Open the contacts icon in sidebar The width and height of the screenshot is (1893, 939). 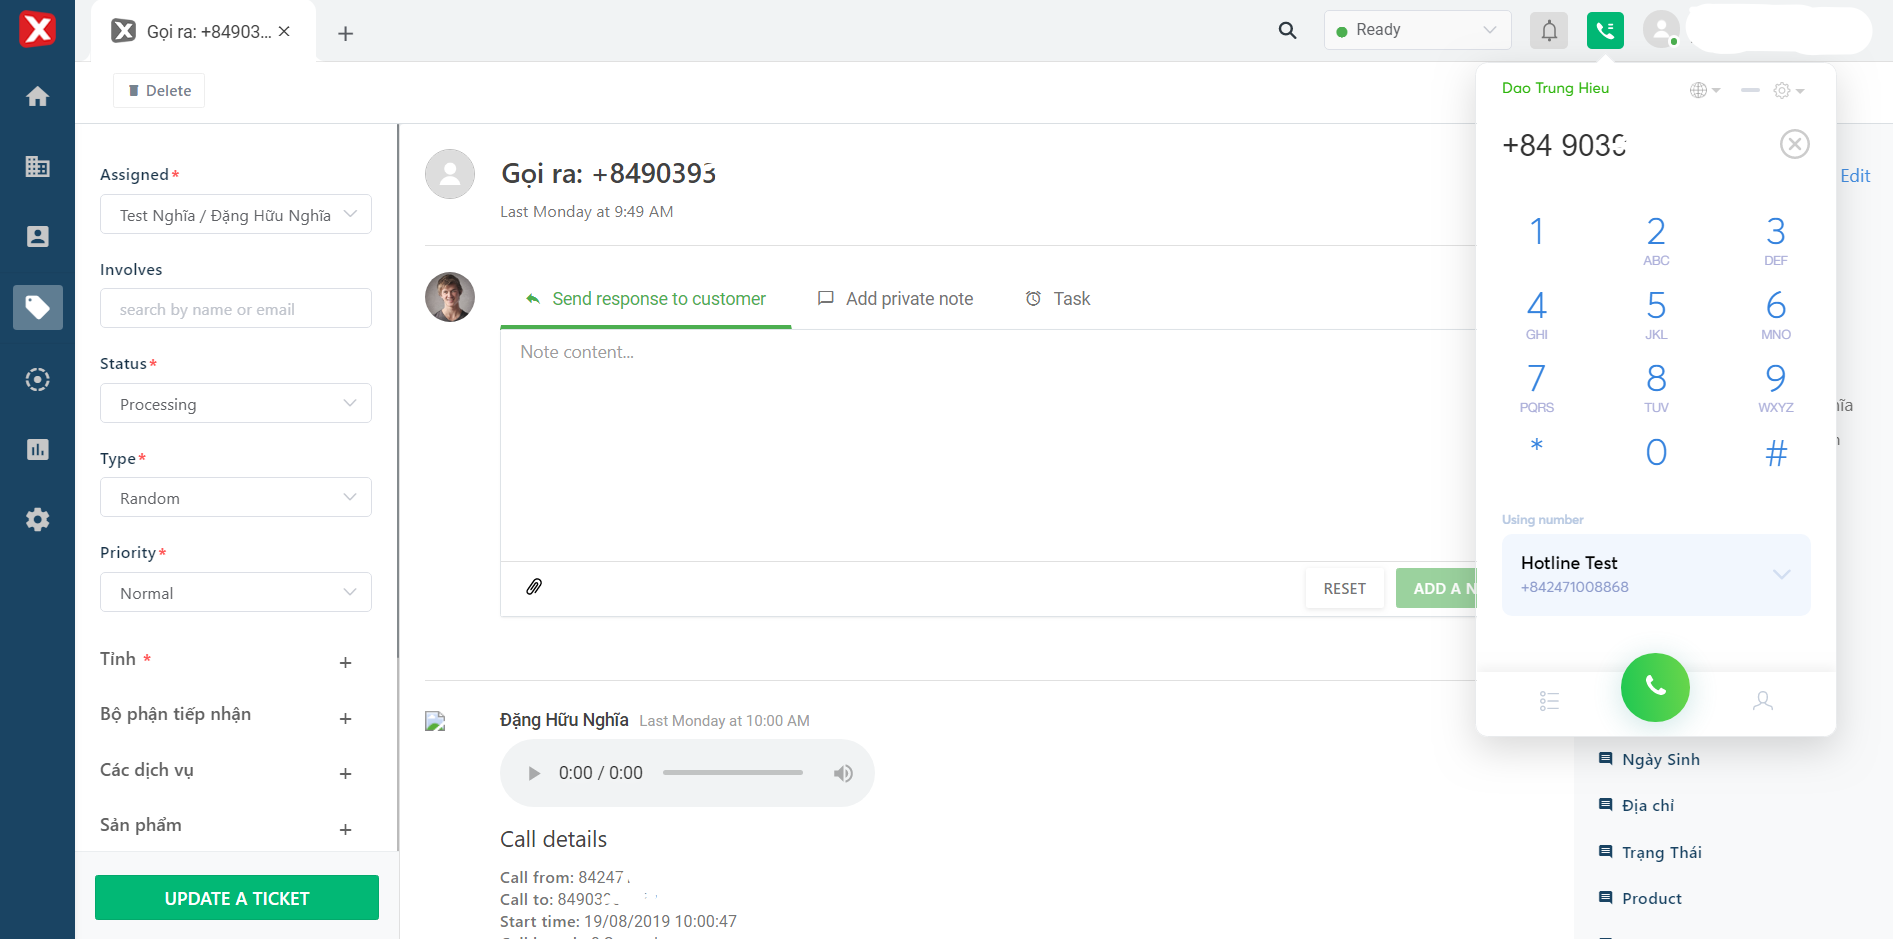(x=37, y=236)
